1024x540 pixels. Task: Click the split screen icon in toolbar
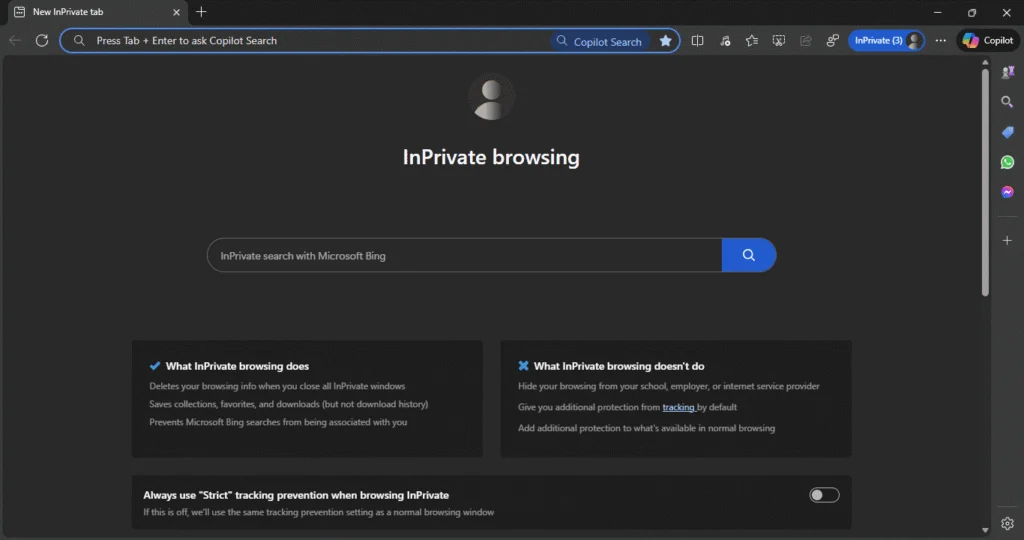coord(698,41)
